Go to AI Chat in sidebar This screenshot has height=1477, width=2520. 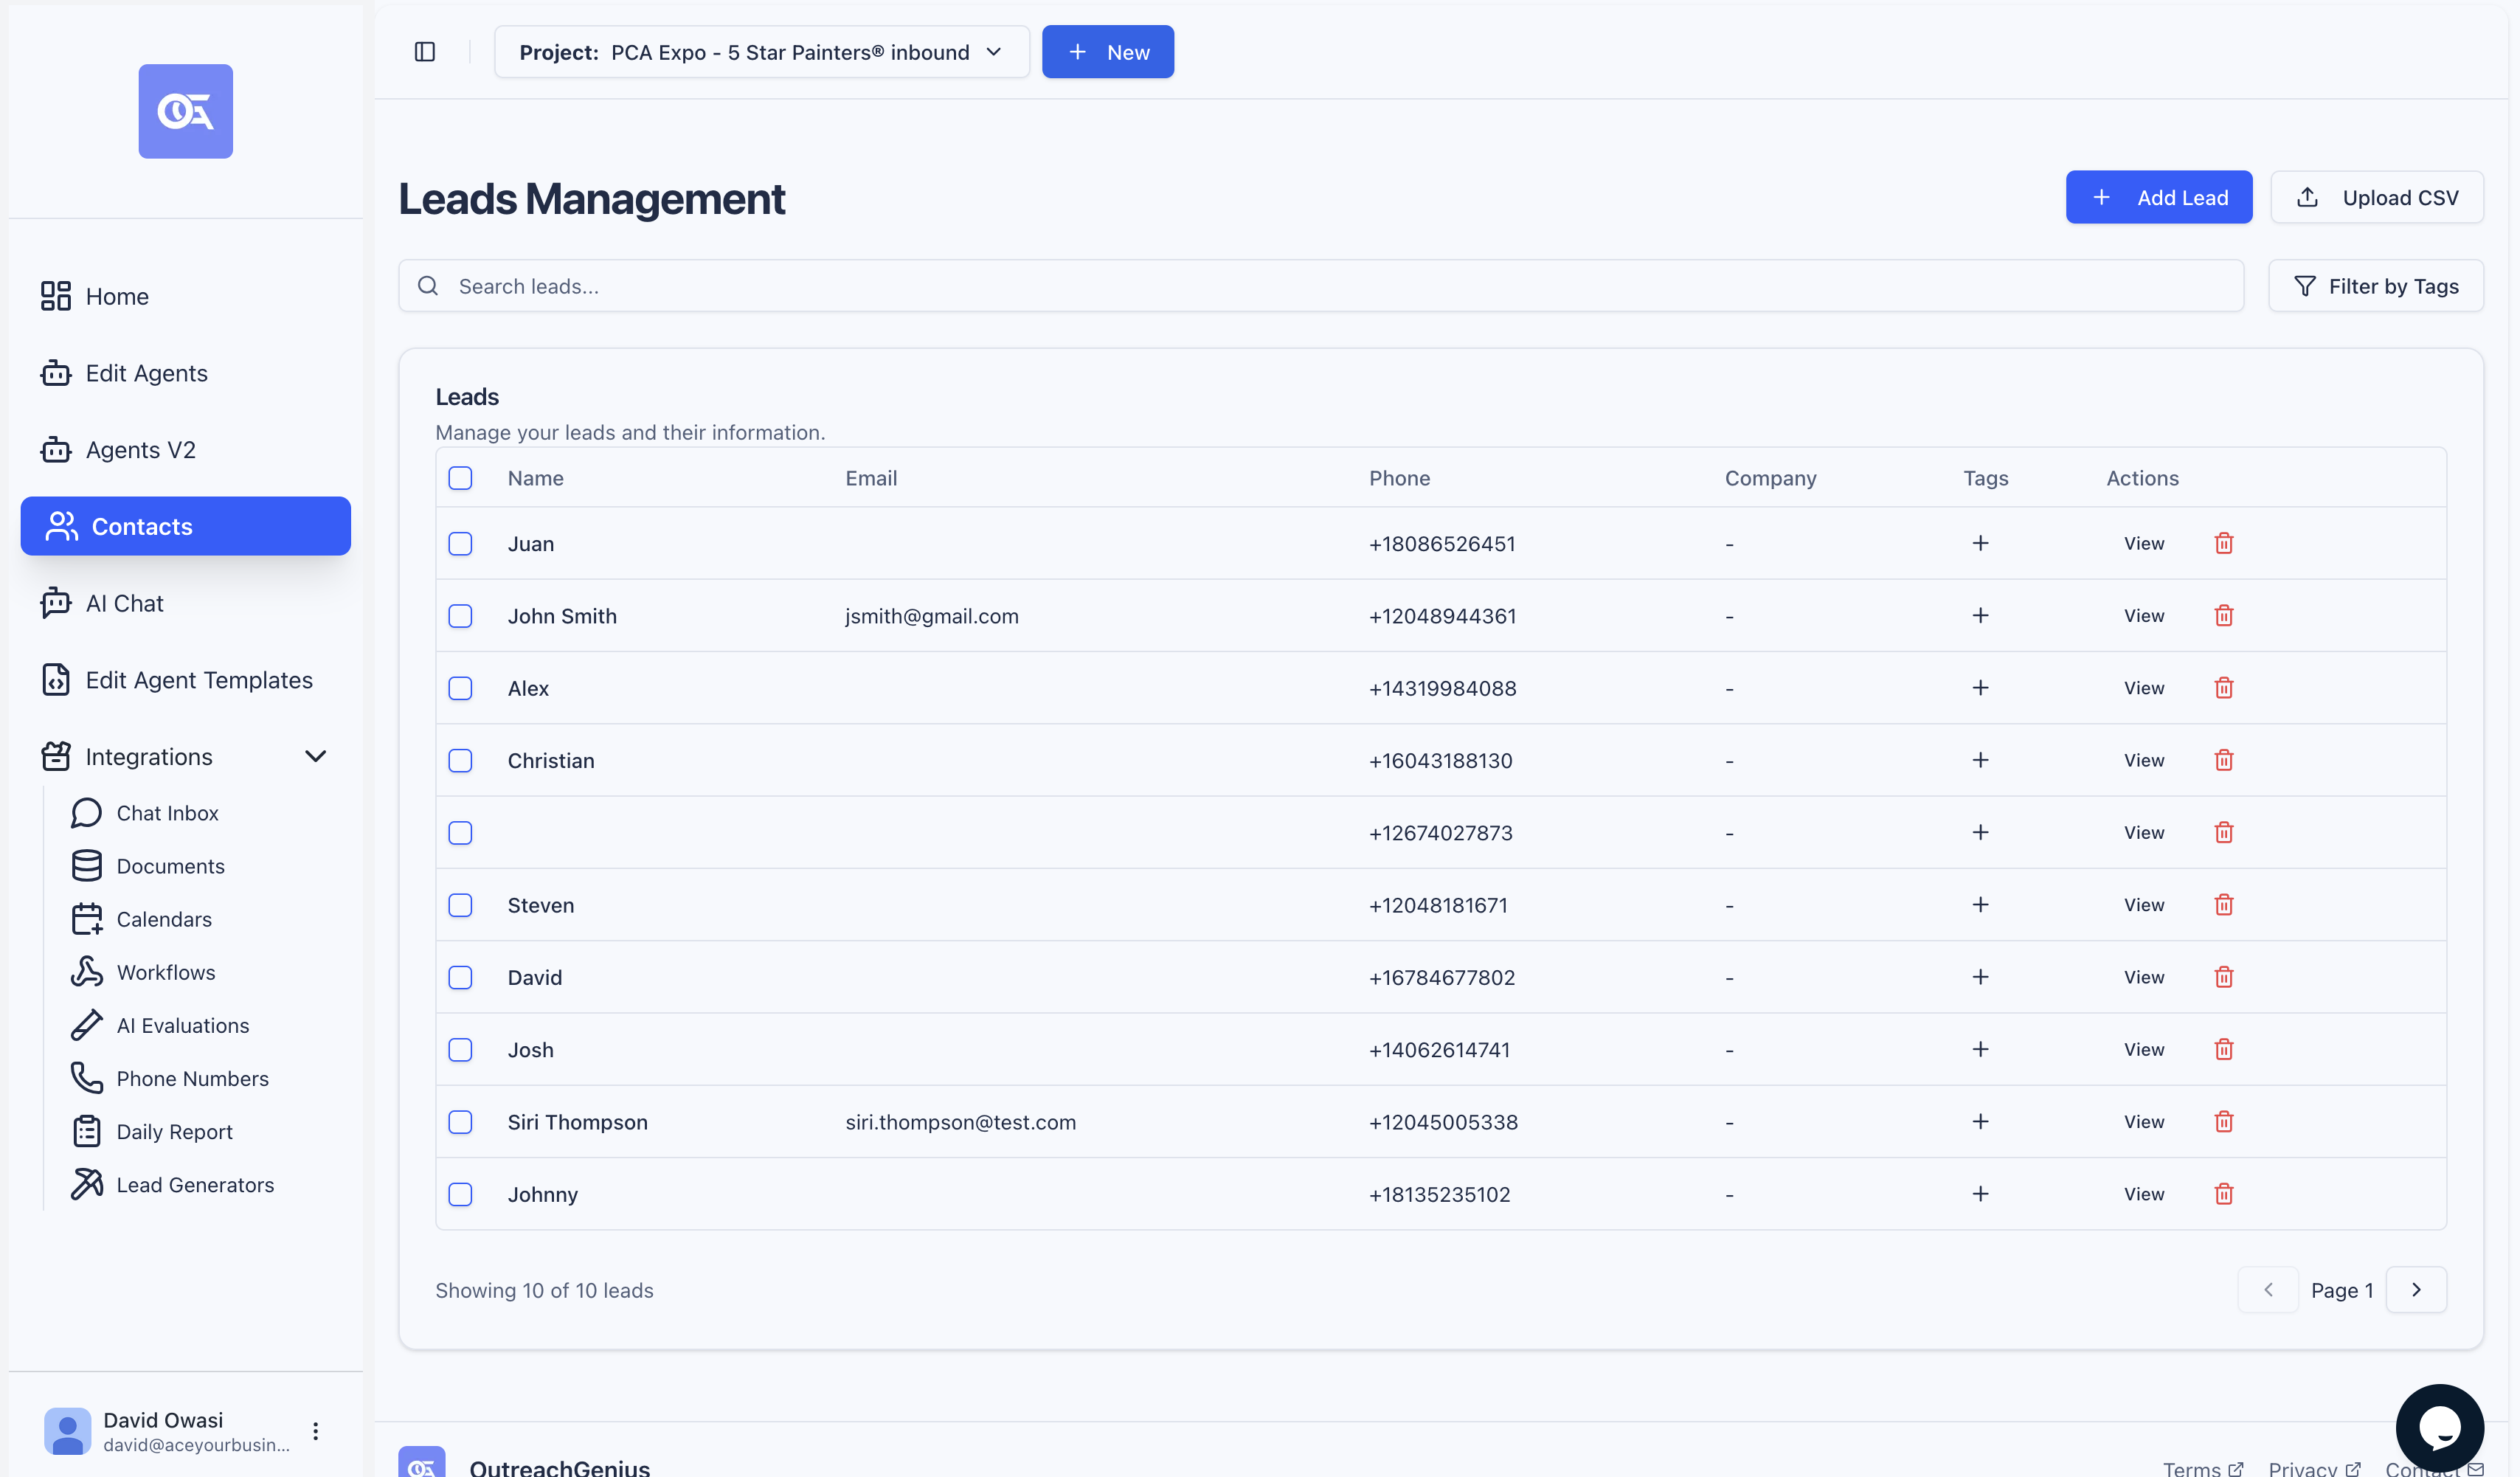[x=125, y=603]
